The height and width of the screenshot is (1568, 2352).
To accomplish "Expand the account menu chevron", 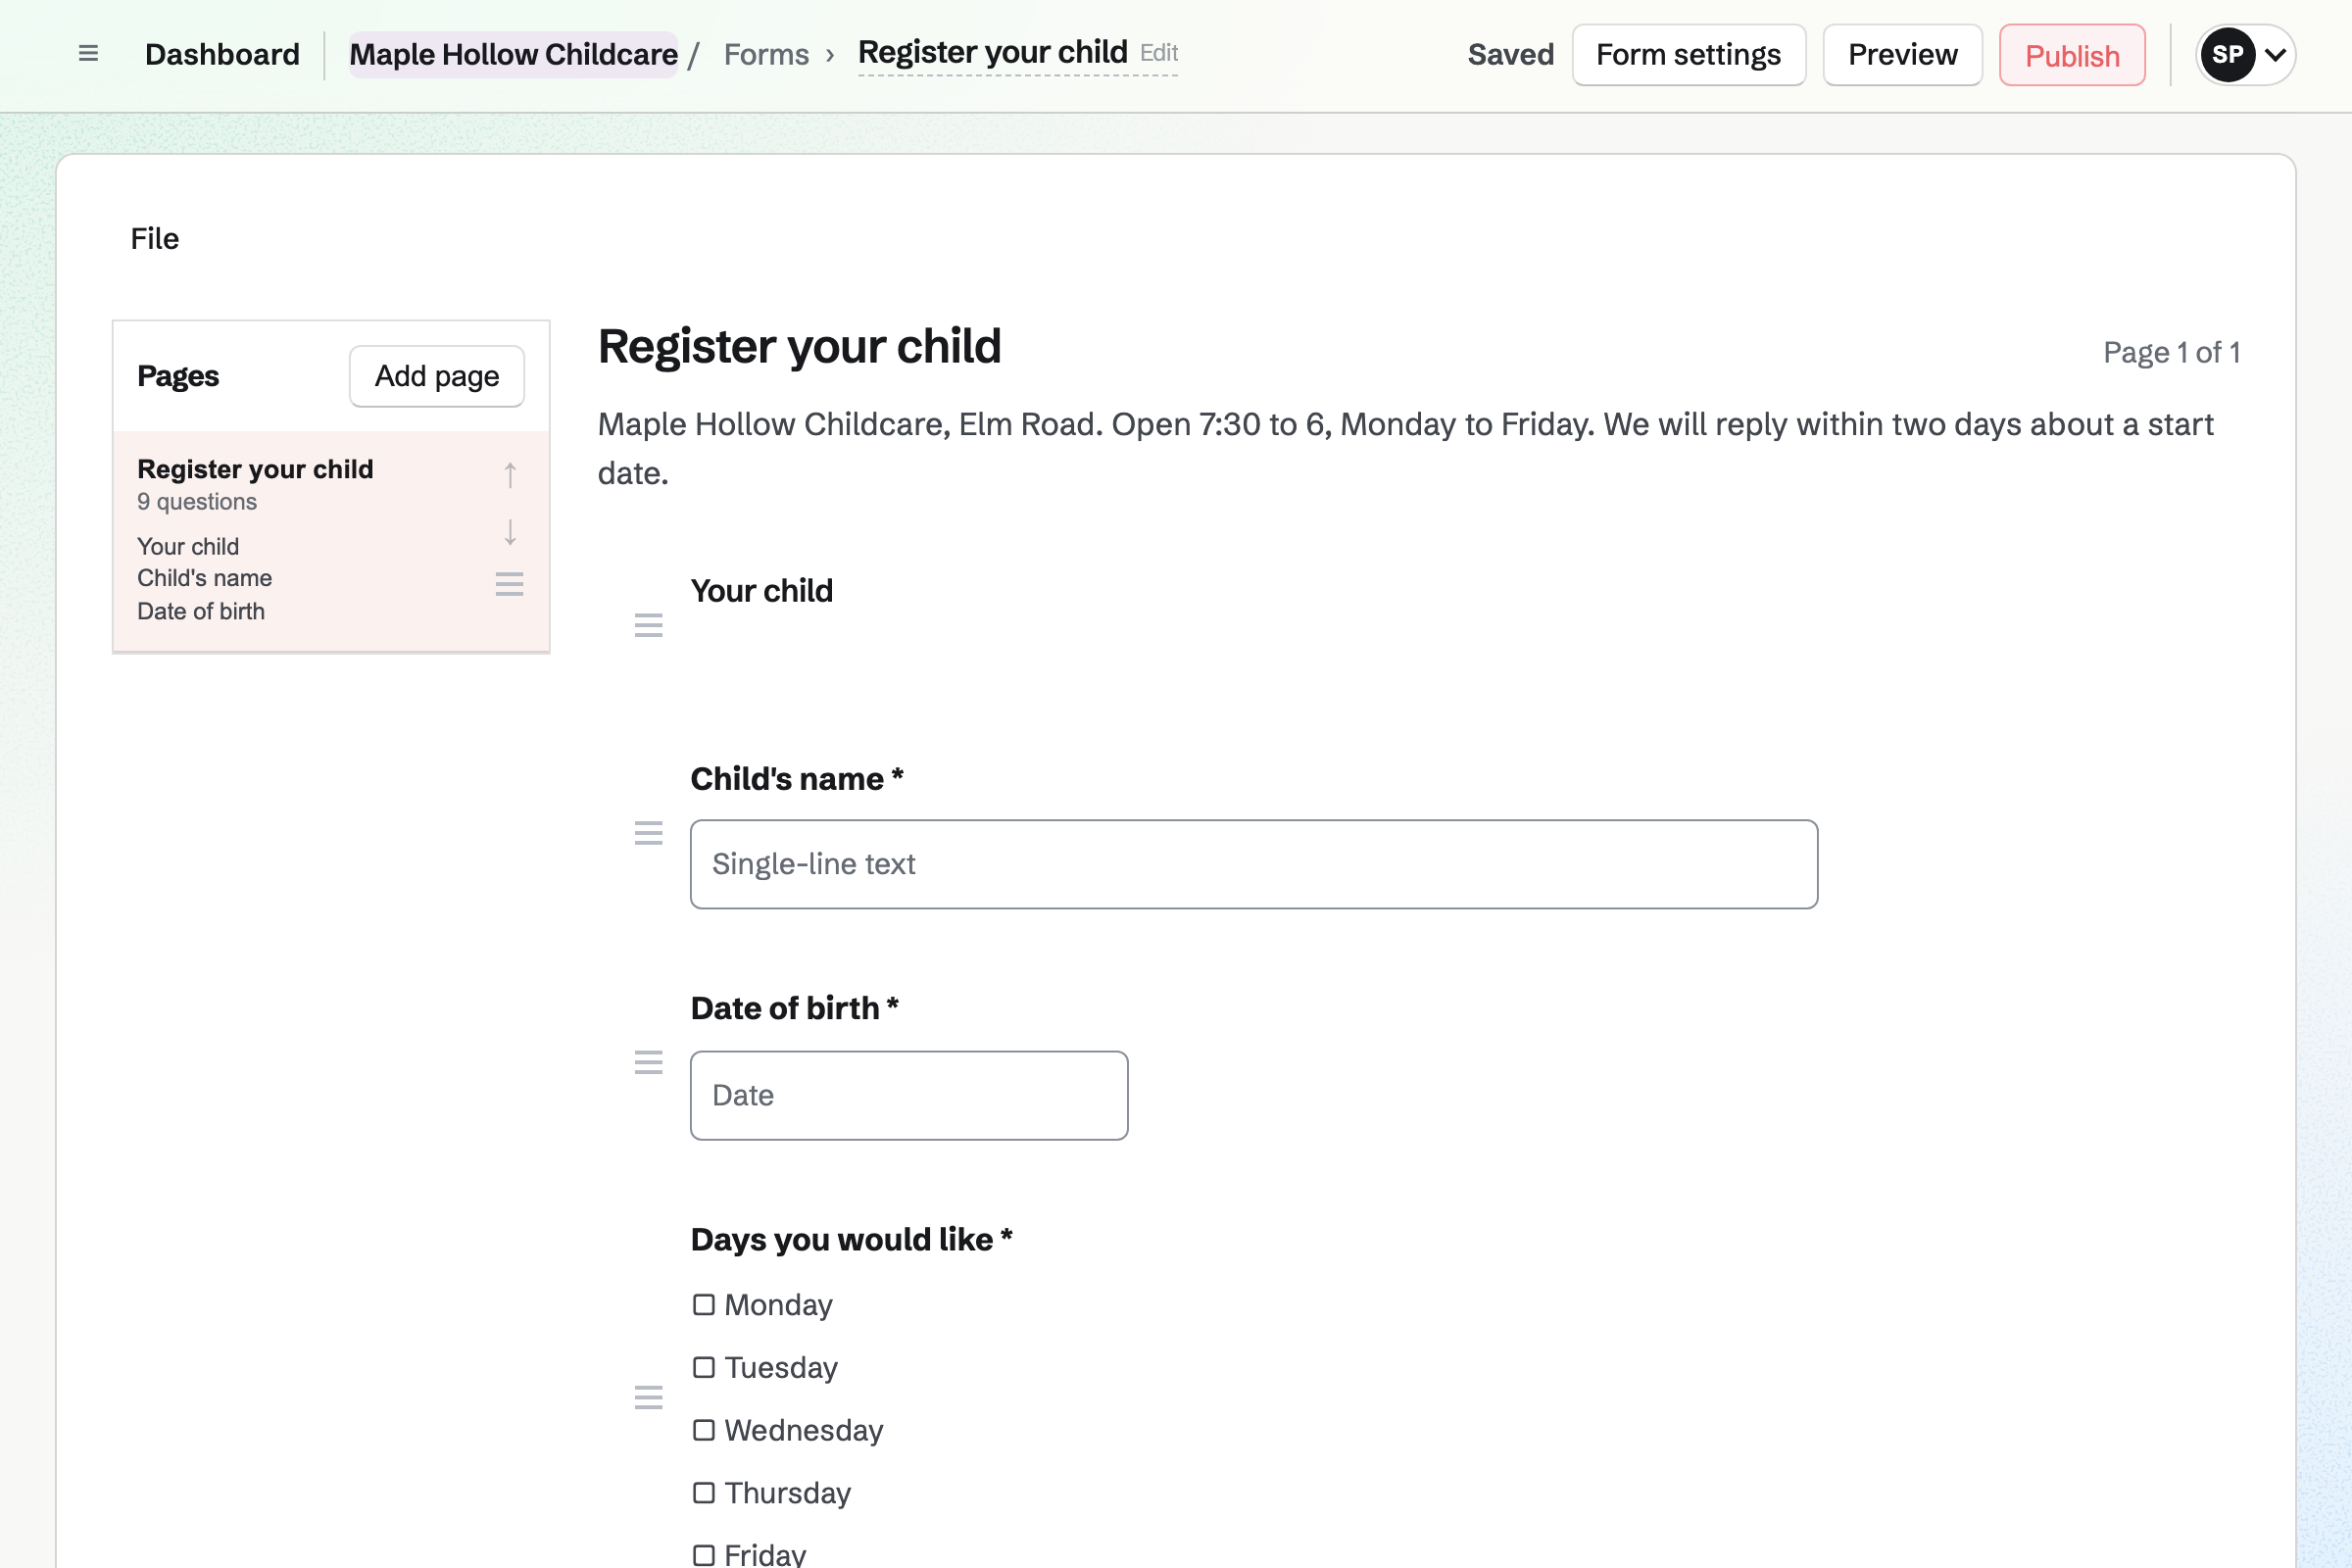I will (x=2275, y=55).
